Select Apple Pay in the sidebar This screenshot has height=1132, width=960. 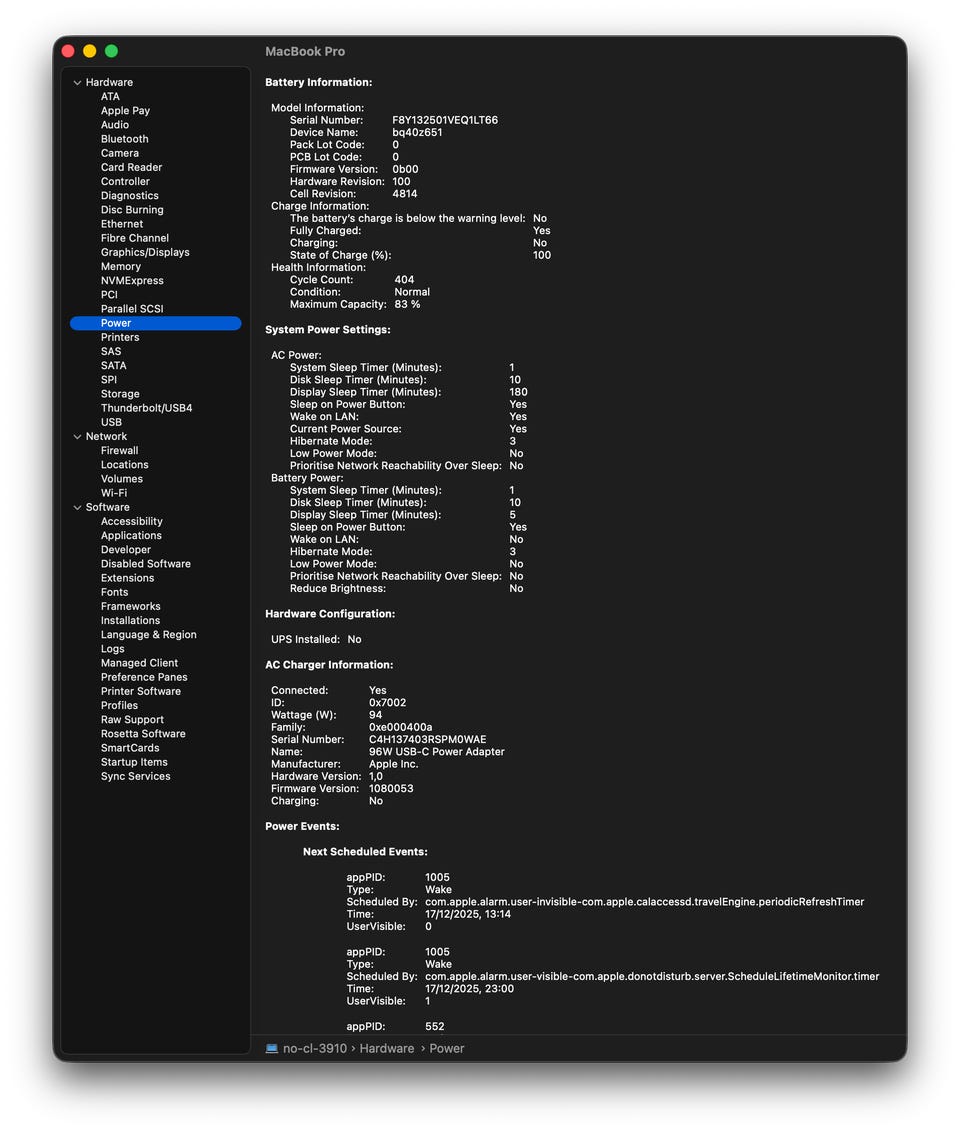pyautogui.click(x=126, y=110)
